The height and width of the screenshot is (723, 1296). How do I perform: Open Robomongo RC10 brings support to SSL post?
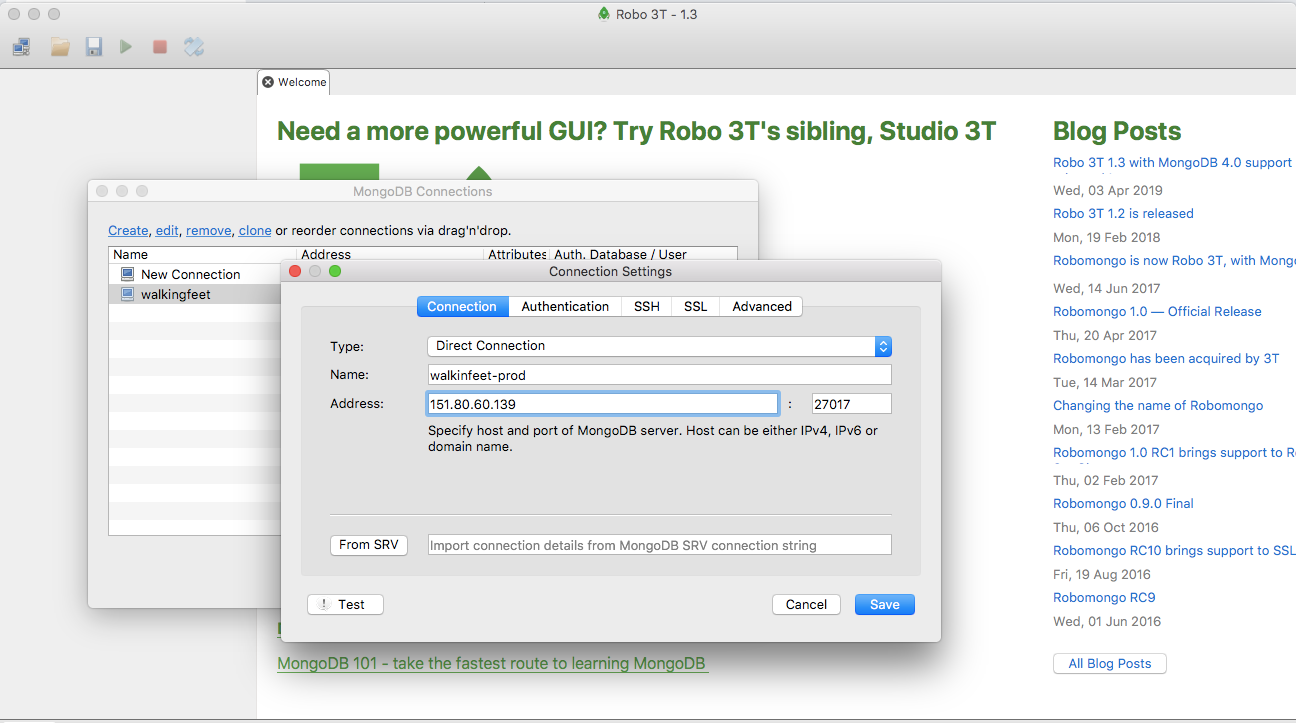(x=1174, y=550)
